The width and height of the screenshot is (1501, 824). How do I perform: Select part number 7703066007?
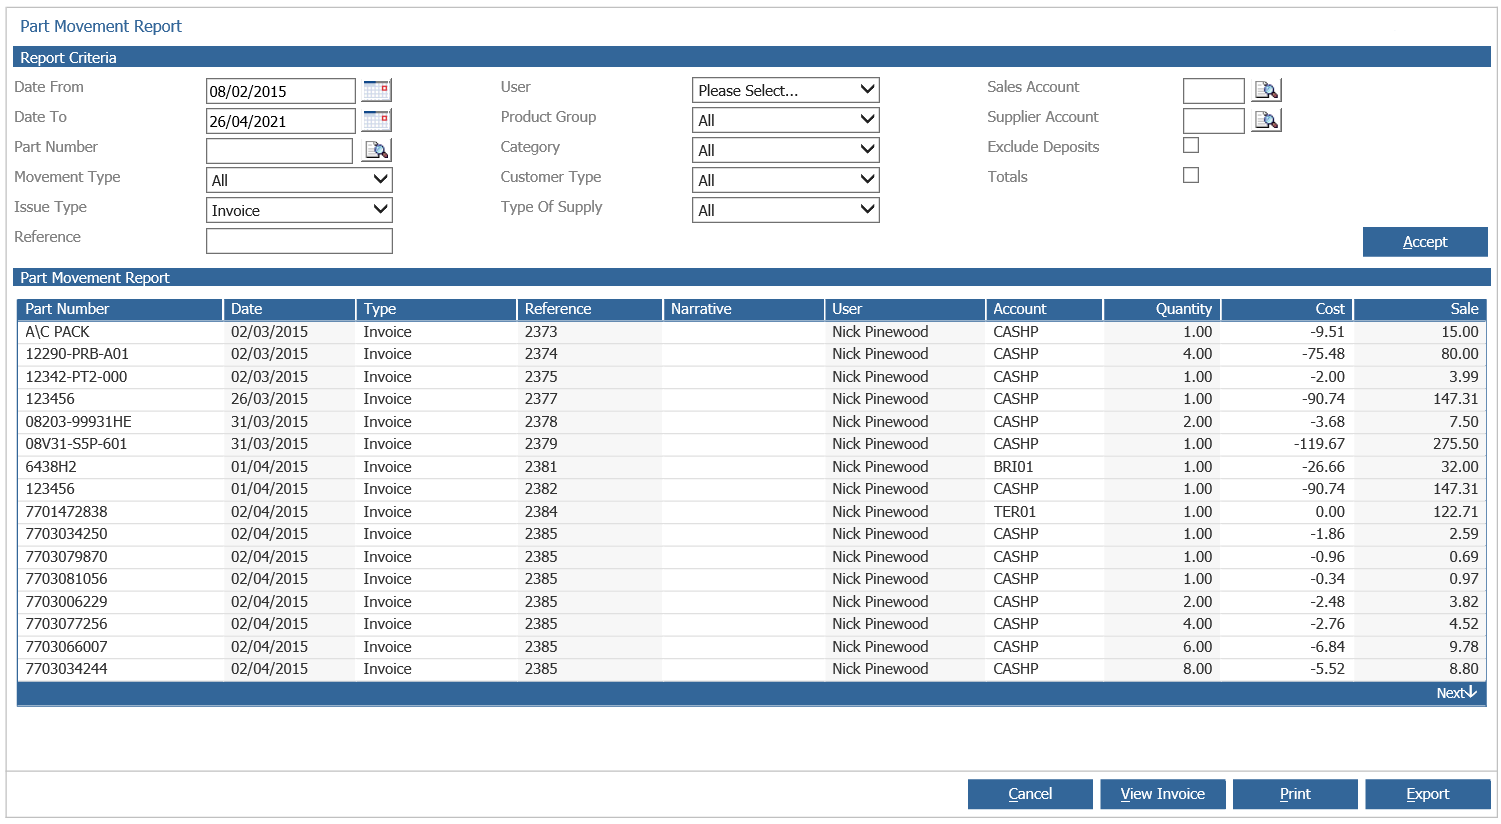[x=66, y=647]
